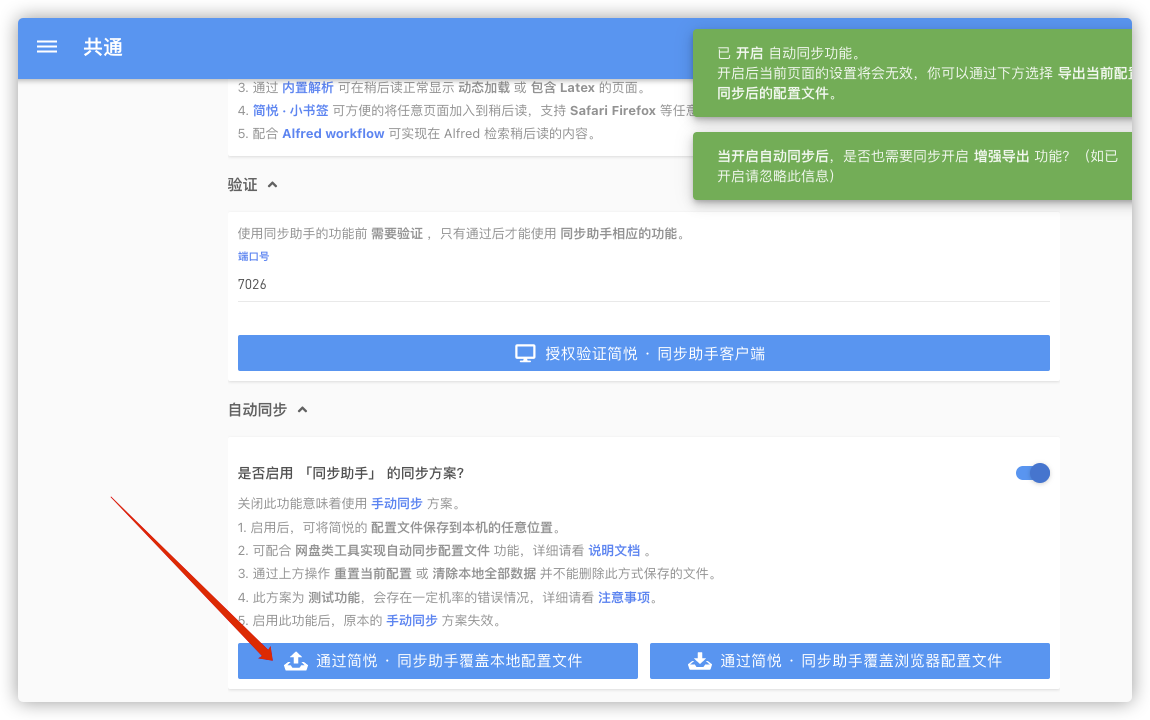1150x720 pixels.
Task: Click the 共通 page title
Action: click(x=103, y=46)
